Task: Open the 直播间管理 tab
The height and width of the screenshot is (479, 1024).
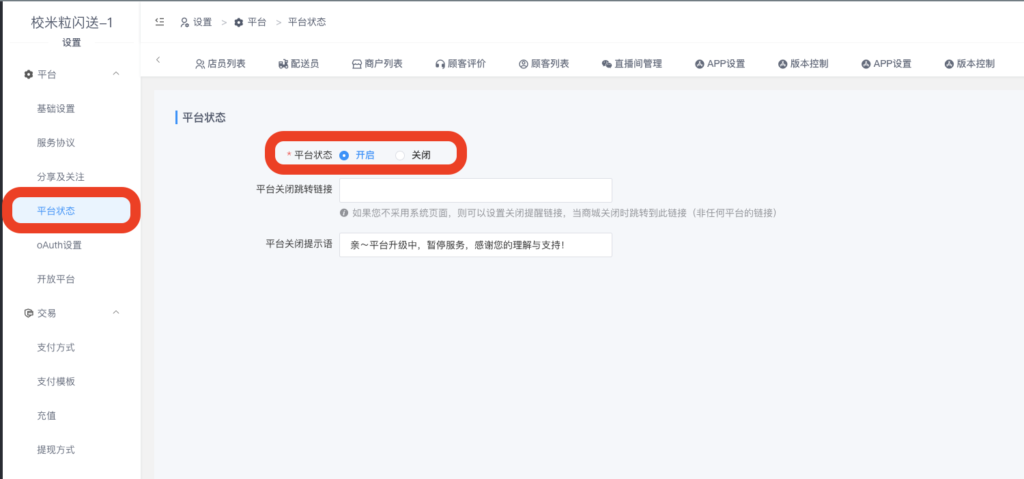Action: click(x=632, y=64)
